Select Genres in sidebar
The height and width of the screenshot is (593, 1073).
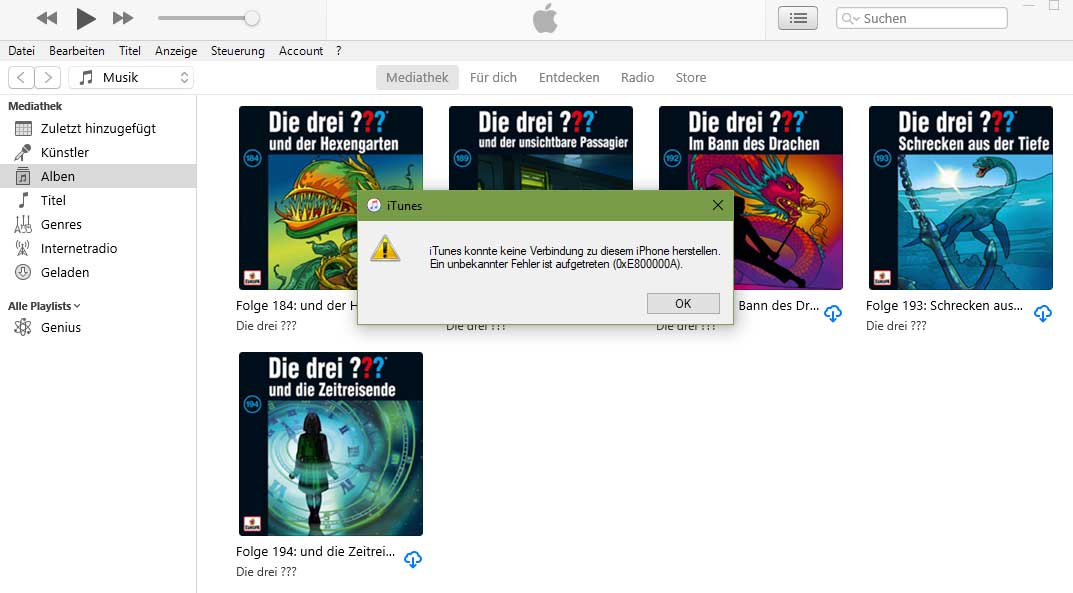98,224
